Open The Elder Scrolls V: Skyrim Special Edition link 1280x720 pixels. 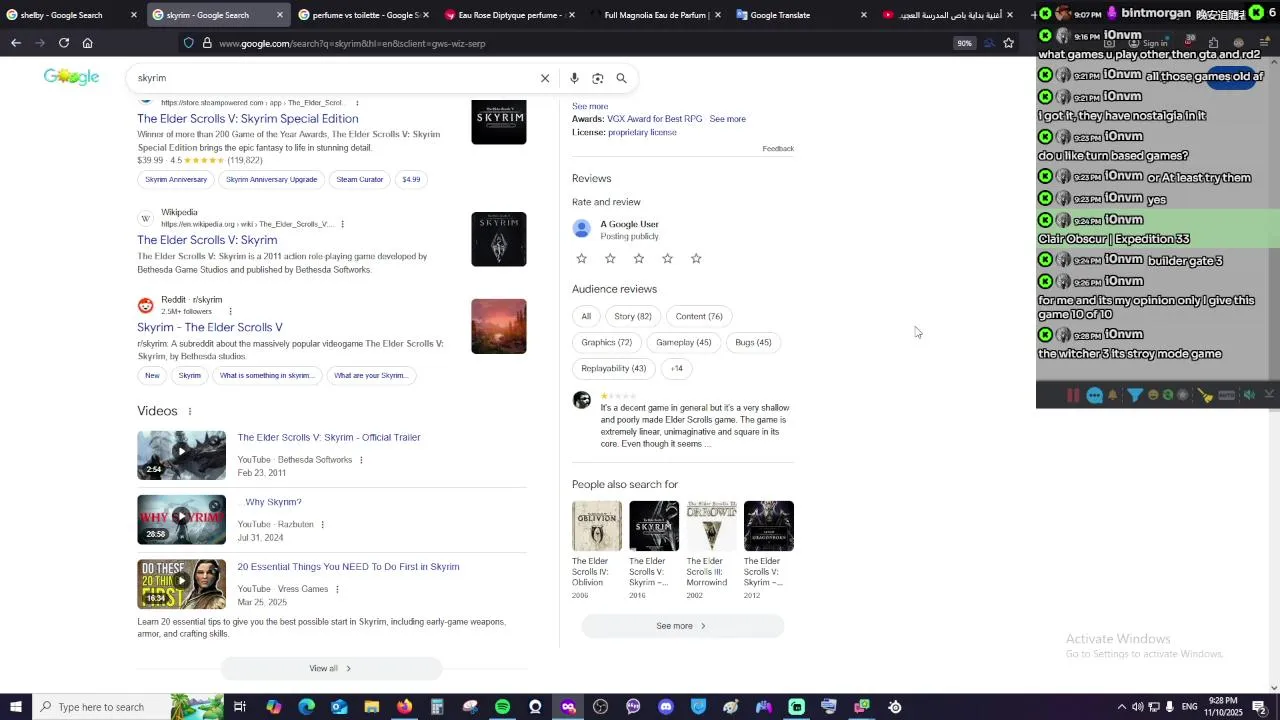[248, 118]
